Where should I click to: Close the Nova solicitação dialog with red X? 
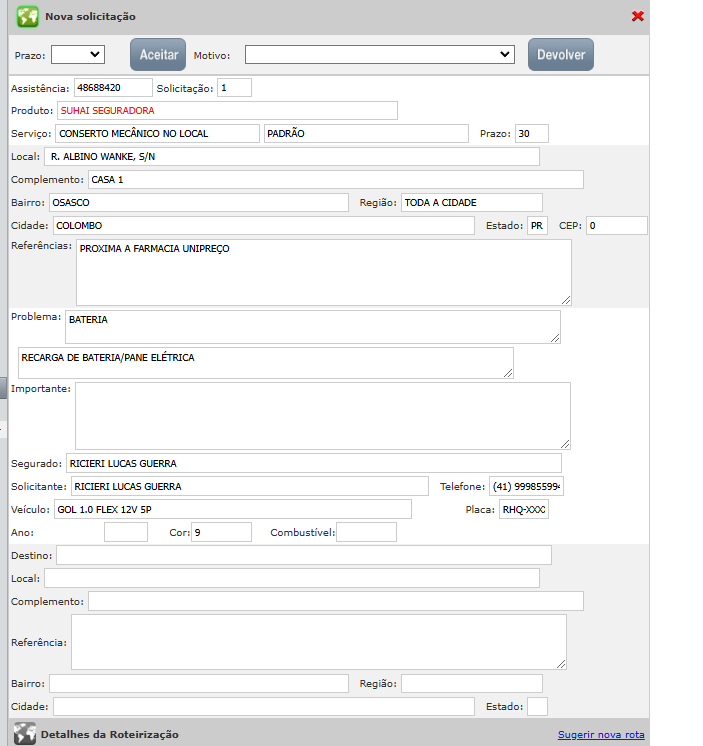pyautogui.click(x=637, y=16)
